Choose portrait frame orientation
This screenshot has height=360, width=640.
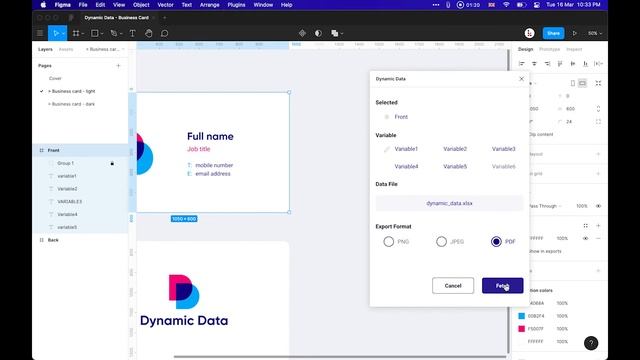tap(573, 83)
